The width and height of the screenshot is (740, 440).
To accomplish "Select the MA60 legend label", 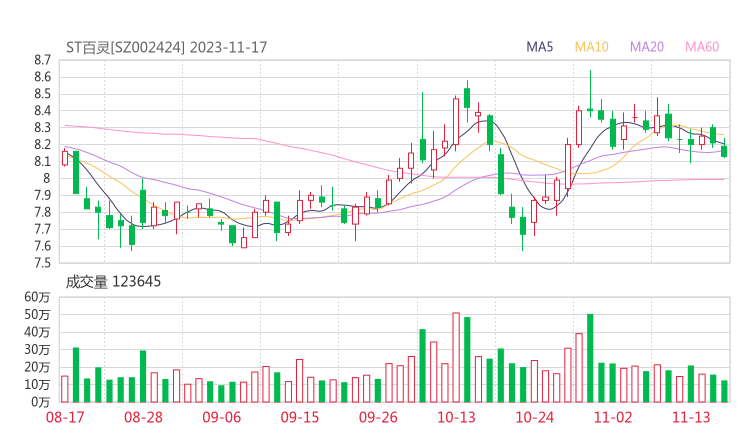I will (702, 47).
